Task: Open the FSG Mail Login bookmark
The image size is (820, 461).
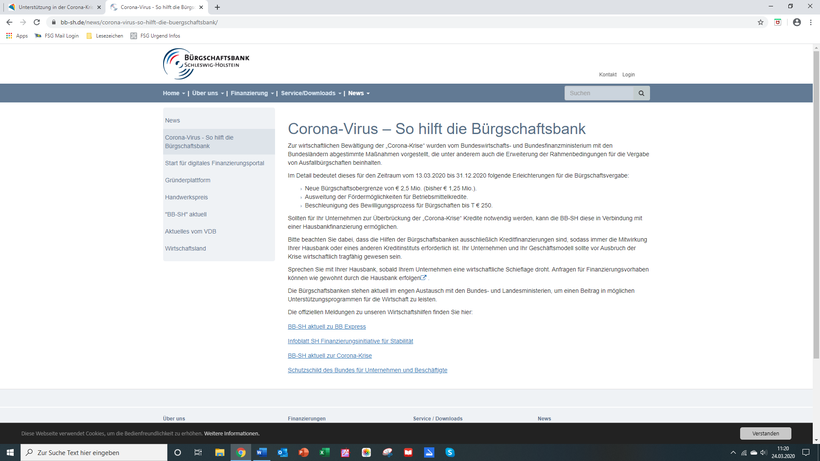Action: pyautogui.click(x=56, y=36)
